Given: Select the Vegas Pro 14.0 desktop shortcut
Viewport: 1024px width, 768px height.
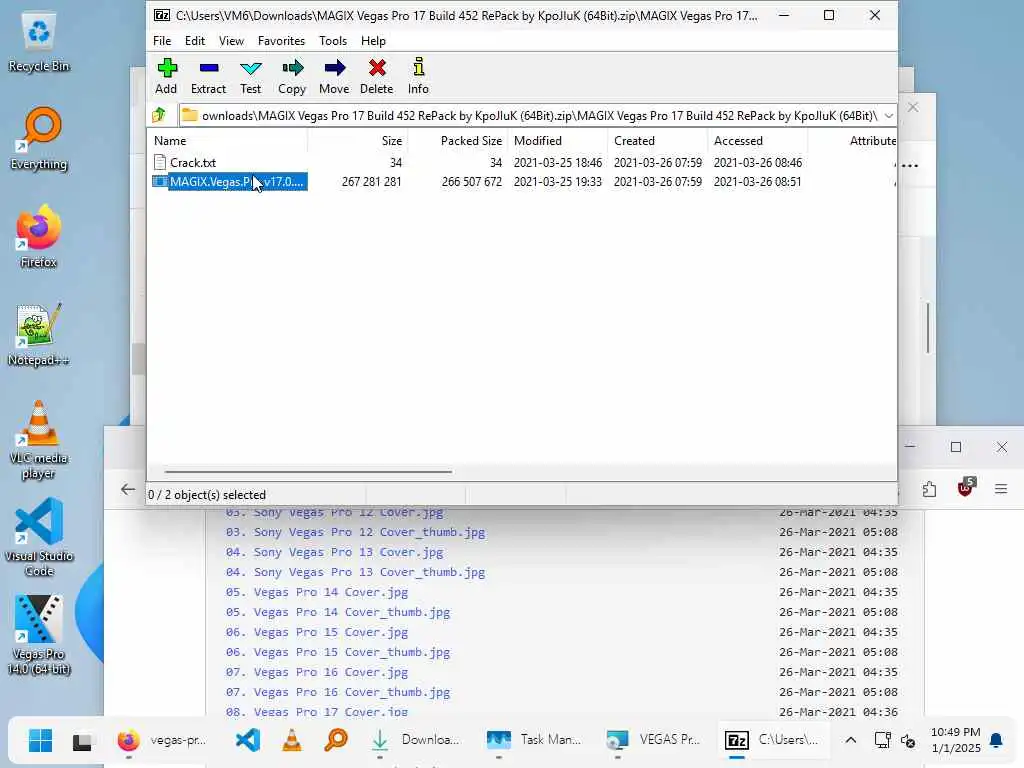Looking at the screenshot, I should pos(39,635).
